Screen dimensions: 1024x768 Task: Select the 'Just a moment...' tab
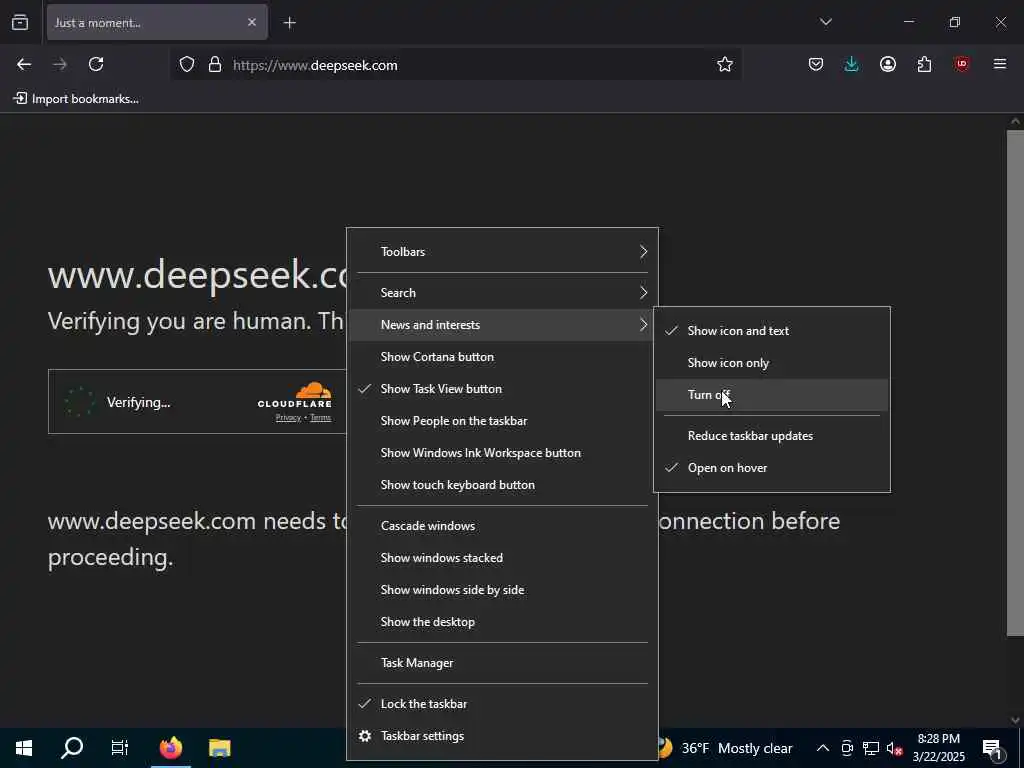[x=157, y=22]
